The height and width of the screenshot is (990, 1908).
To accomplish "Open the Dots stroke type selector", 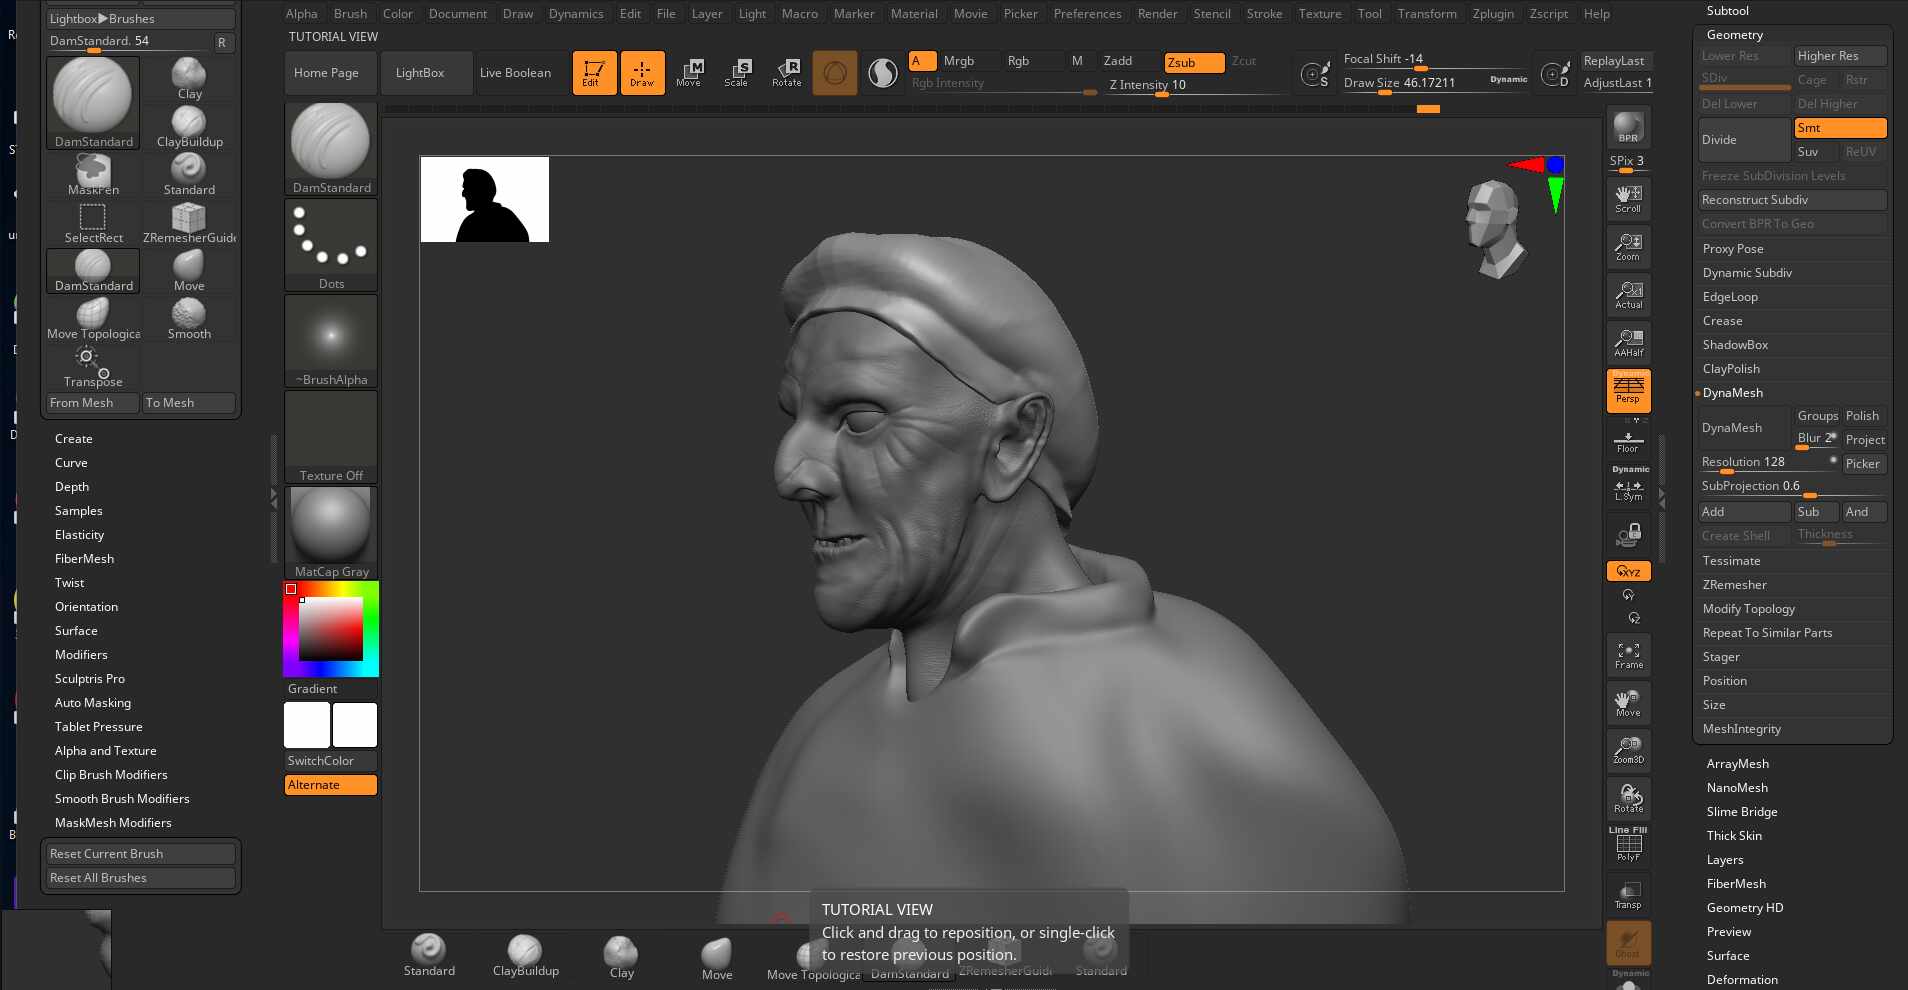I will (x=331, y=245).
